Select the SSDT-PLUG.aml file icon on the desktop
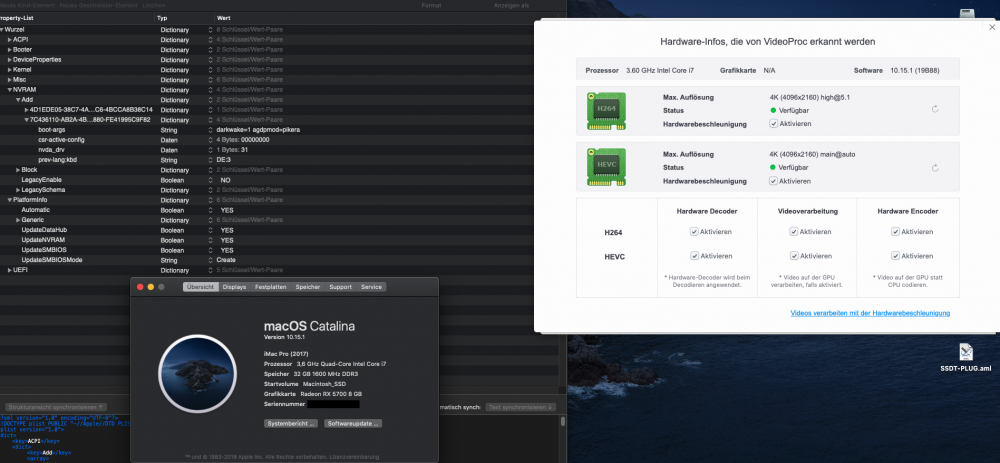The width and height of the screenshot is (1000, 463). coord(966,351)
